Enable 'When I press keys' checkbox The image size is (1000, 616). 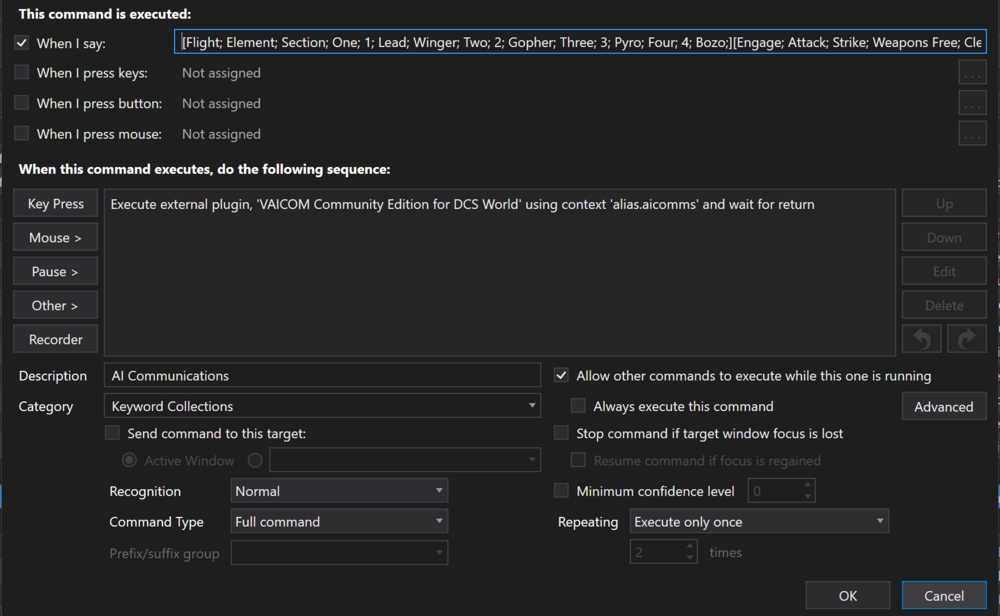coord(22,73)
